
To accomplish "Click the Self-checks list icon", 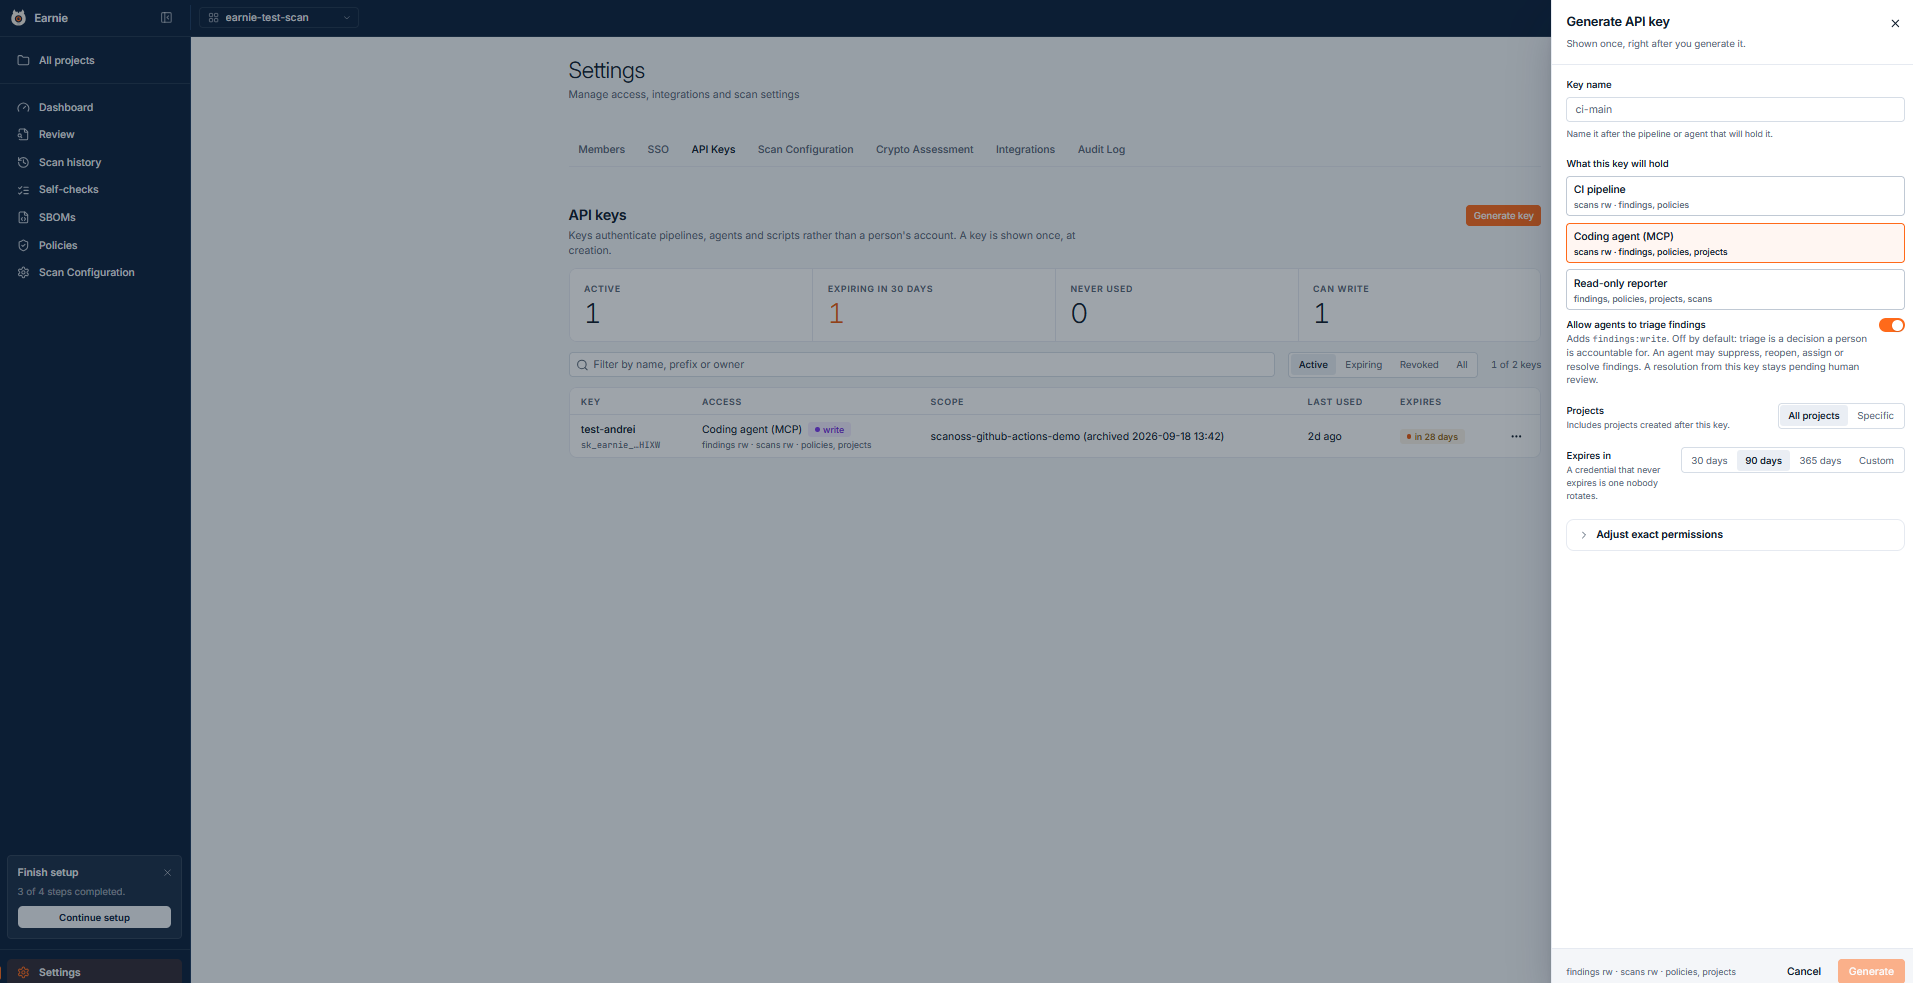I will pos(23,189).
